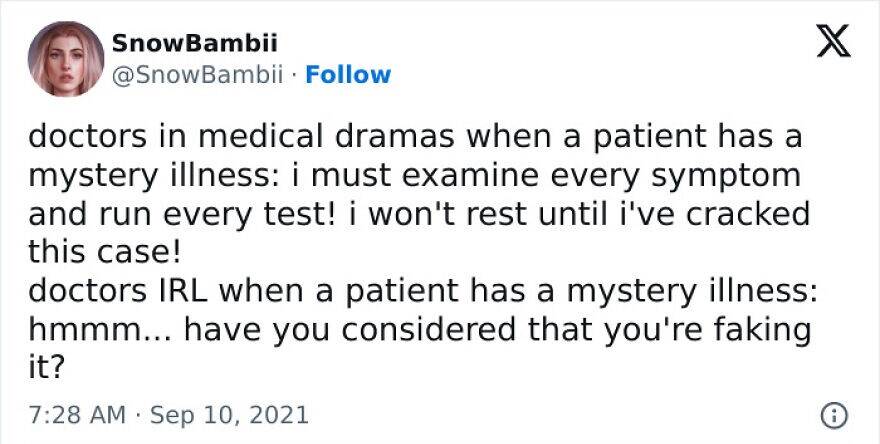880x444 pixels.
Task: Click SnowBambii's profile avatar
Action: click(x=66, y=59)
